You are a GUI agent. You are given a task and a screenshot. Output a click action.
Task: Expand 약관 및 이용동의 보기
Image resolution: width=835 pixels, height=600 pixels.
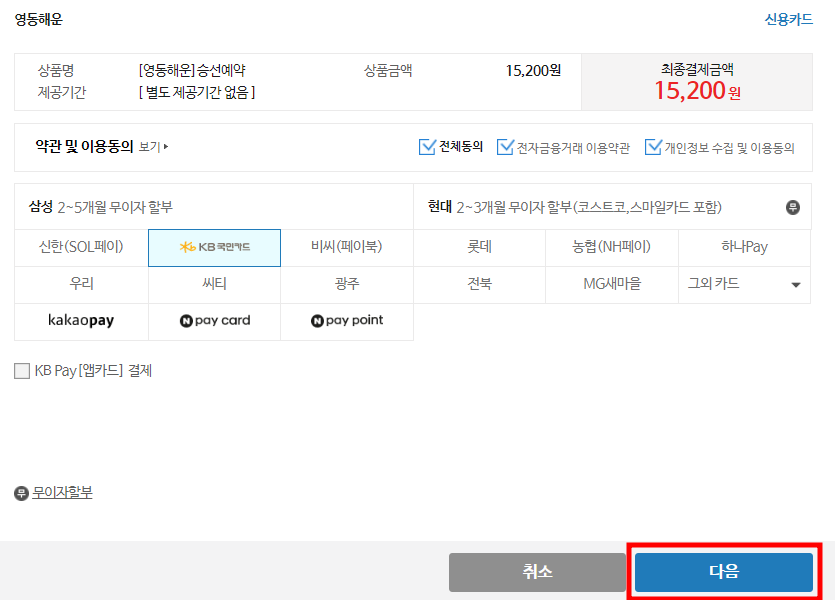pos(153,146)
